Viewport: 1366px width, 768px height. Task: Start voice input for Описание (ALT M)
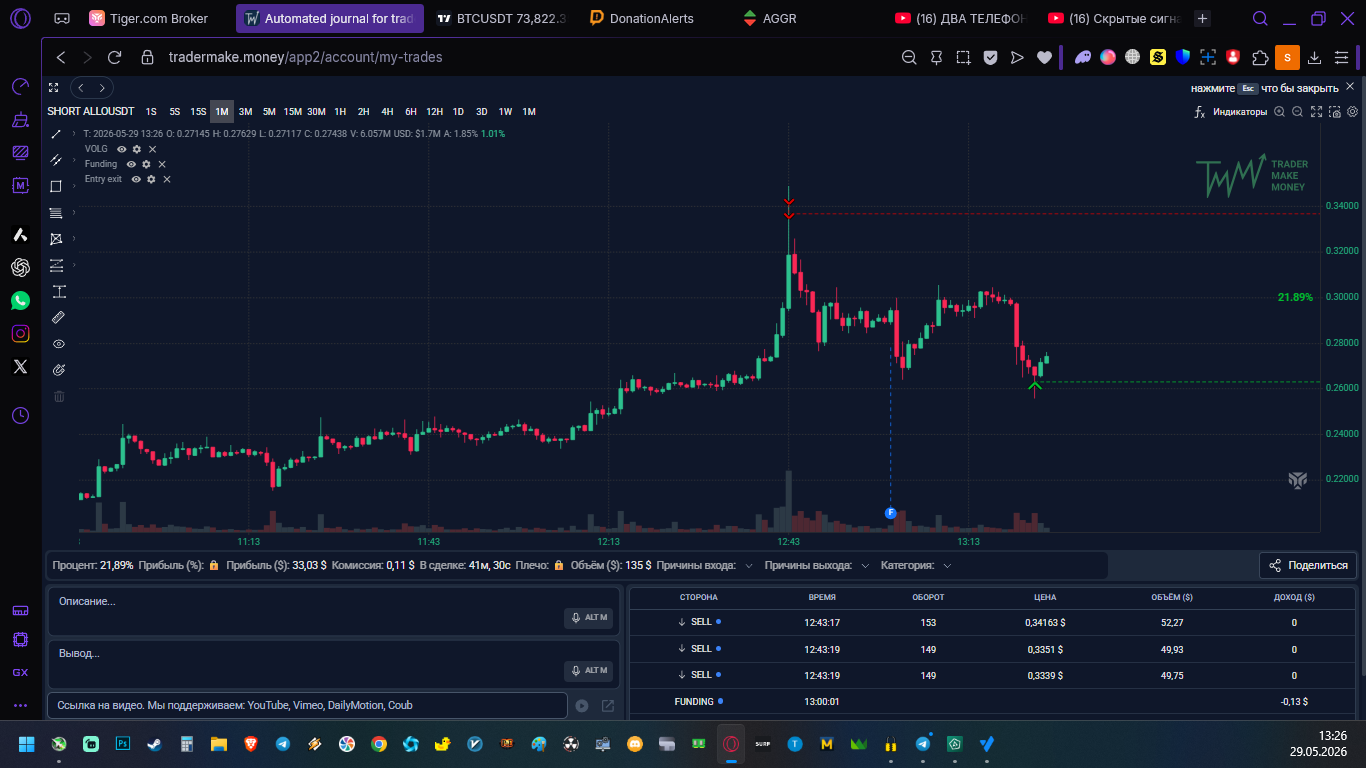click(x=589, y=618)
